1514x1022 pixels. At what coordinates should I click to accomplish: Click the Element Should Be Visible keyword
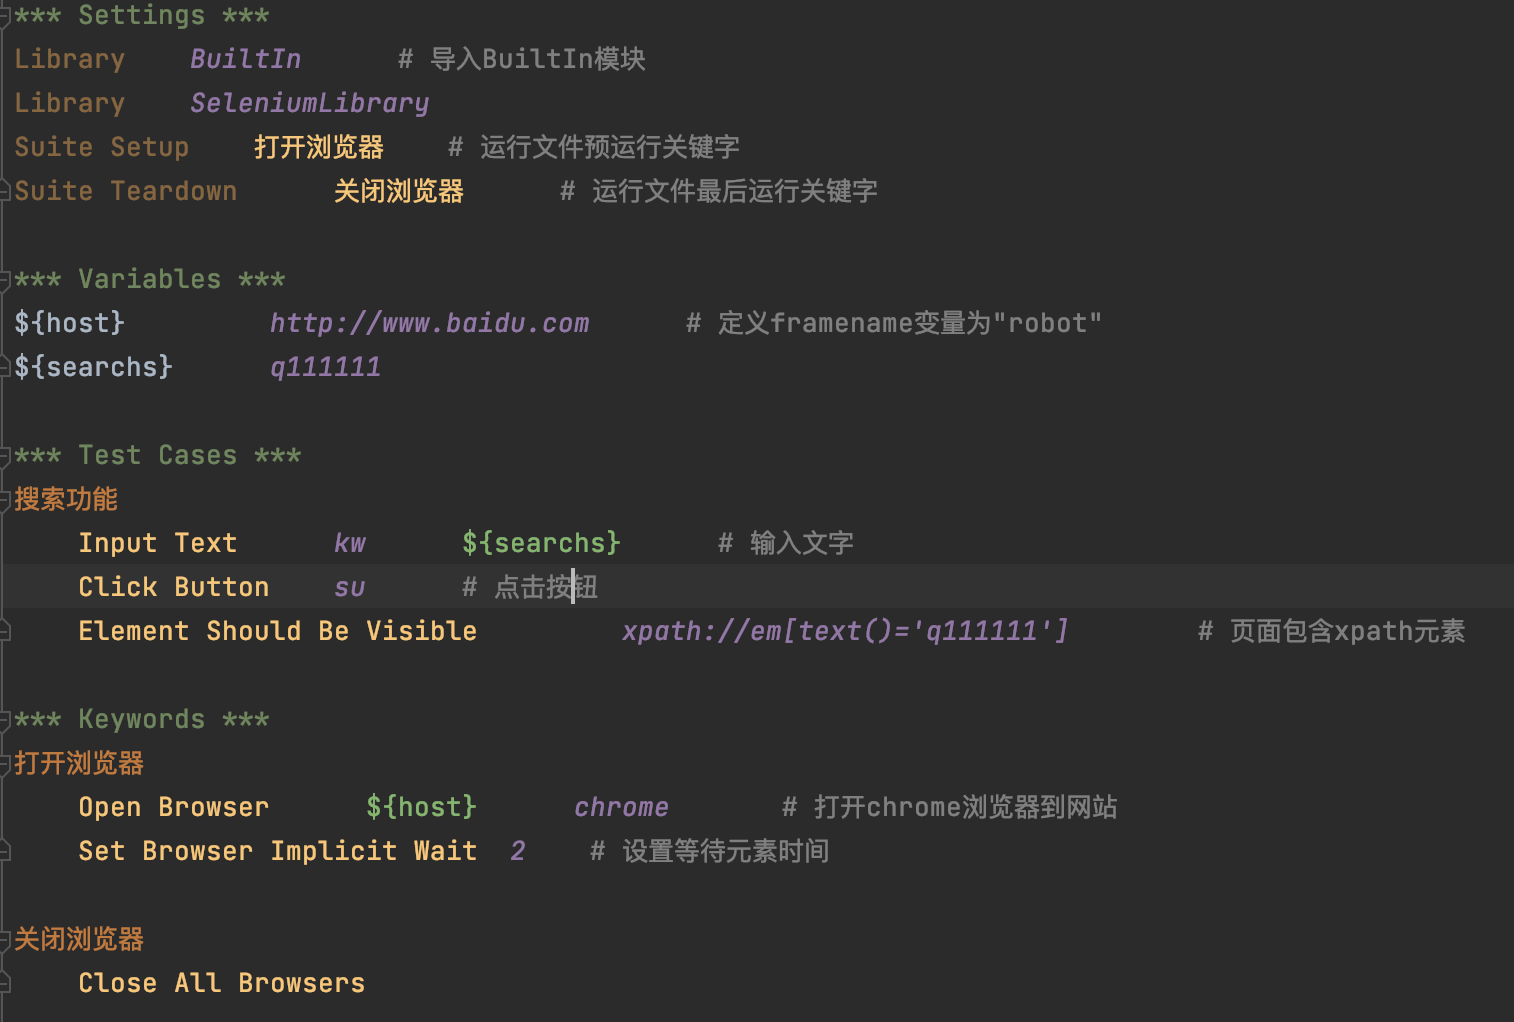click(278, 631)
